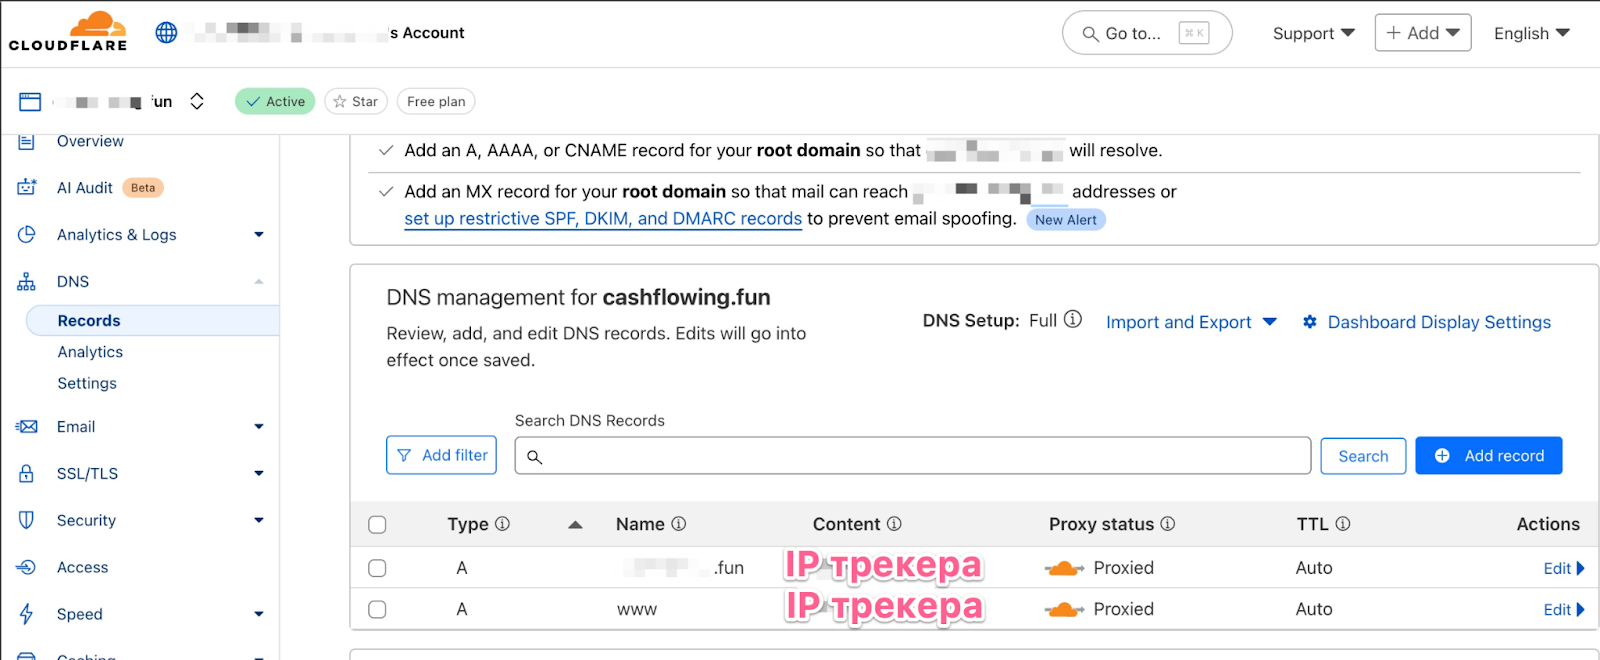Expand the Speed section arrow
This screenshot has width=1600, height=660.
coord(259,614)
